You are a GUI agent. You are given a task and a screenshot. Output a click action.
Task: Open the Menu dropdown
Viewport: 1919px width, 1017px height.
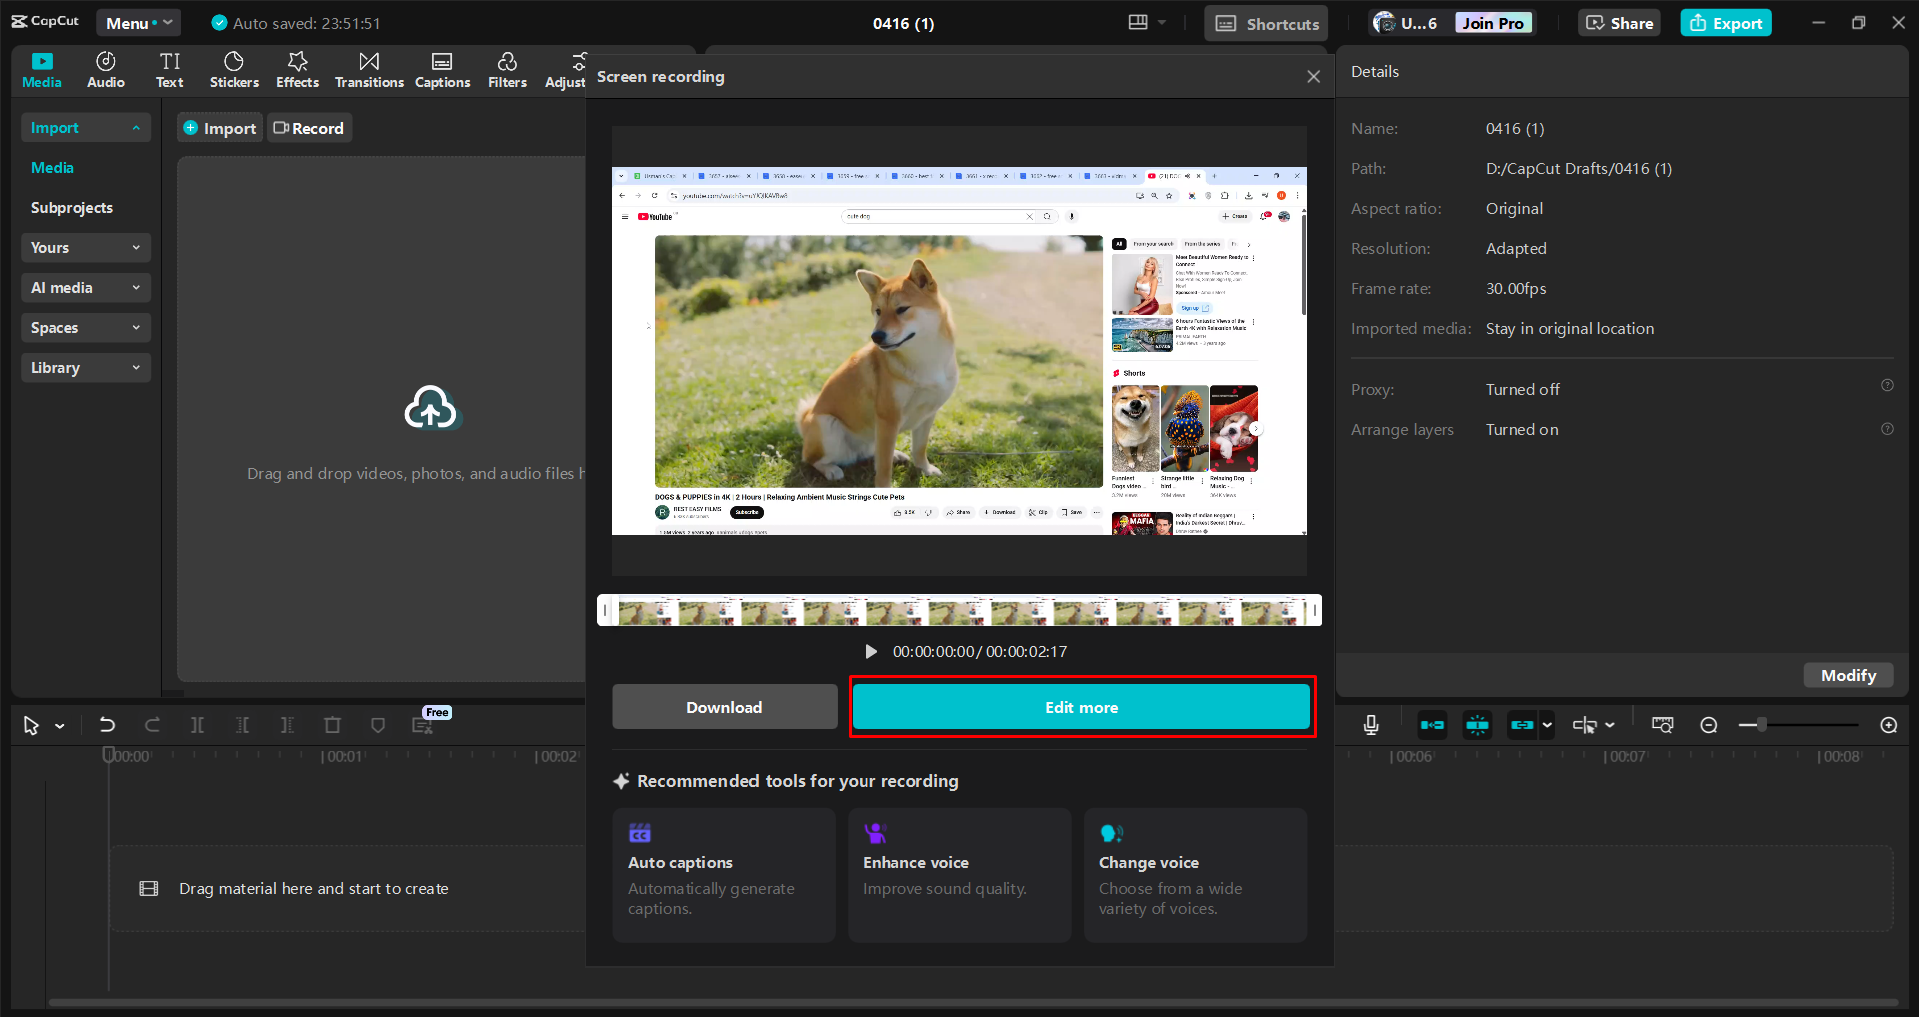point(138,22)
